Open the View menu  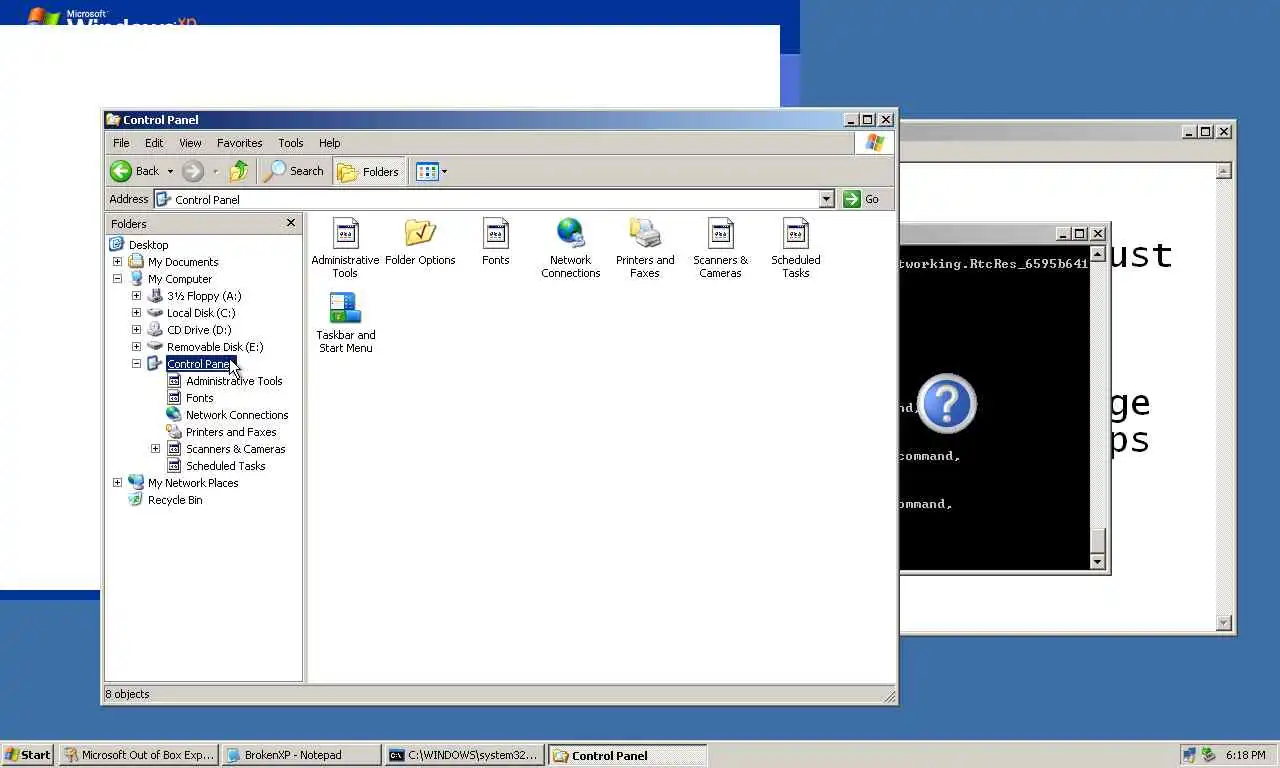(x=190, y=143)
